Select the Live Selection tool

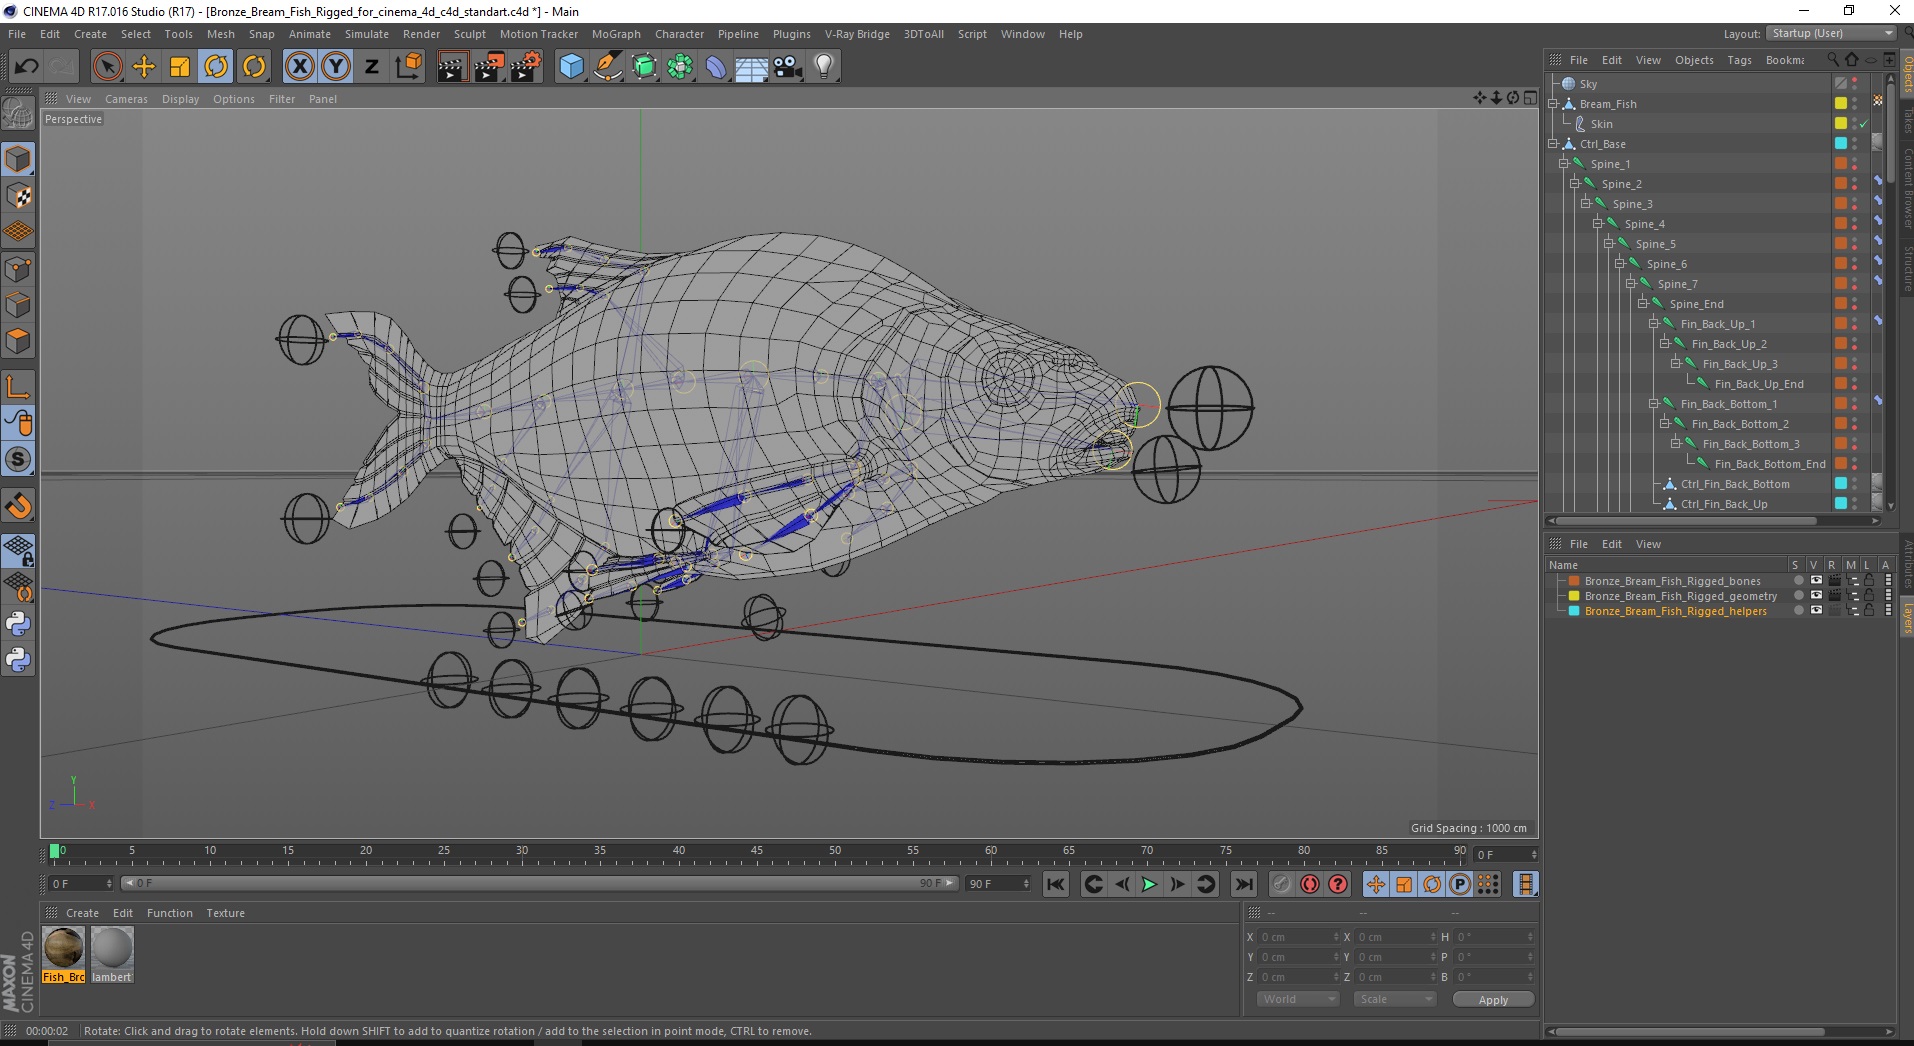click(x=107, y=67)
